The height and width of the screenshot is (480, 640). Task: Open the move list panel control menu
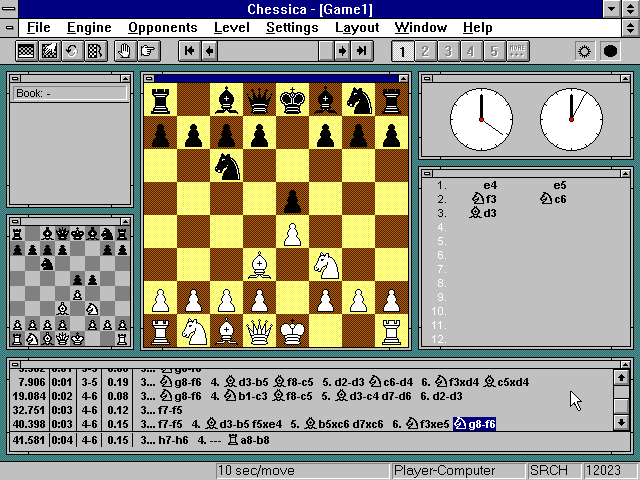427,173
